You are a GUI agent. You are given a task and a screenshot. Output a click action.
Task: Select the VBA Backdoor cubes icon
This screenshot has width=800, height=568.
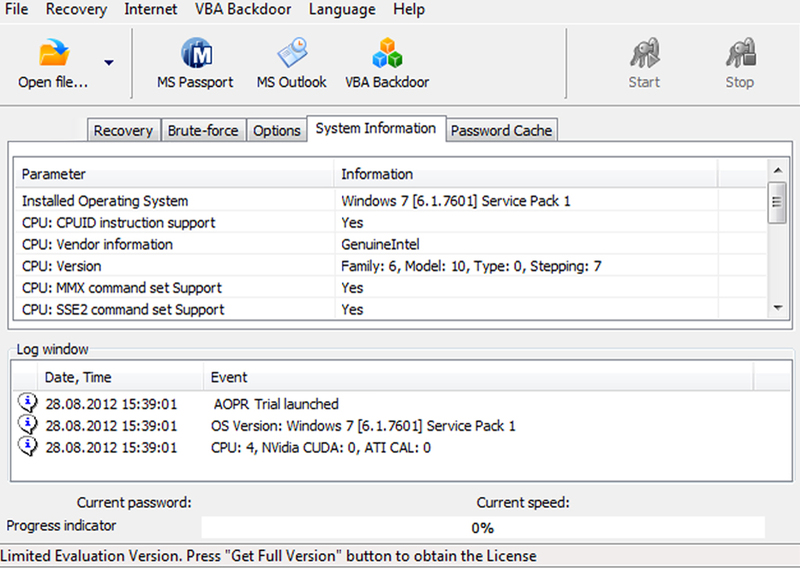click(387, 53)
